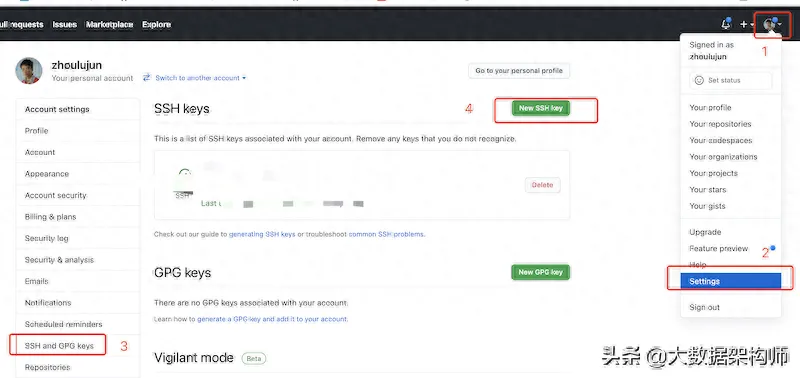Open Marketplace in top navigation
The width and height of the screenshot is (800, 378).
(109, 24)
